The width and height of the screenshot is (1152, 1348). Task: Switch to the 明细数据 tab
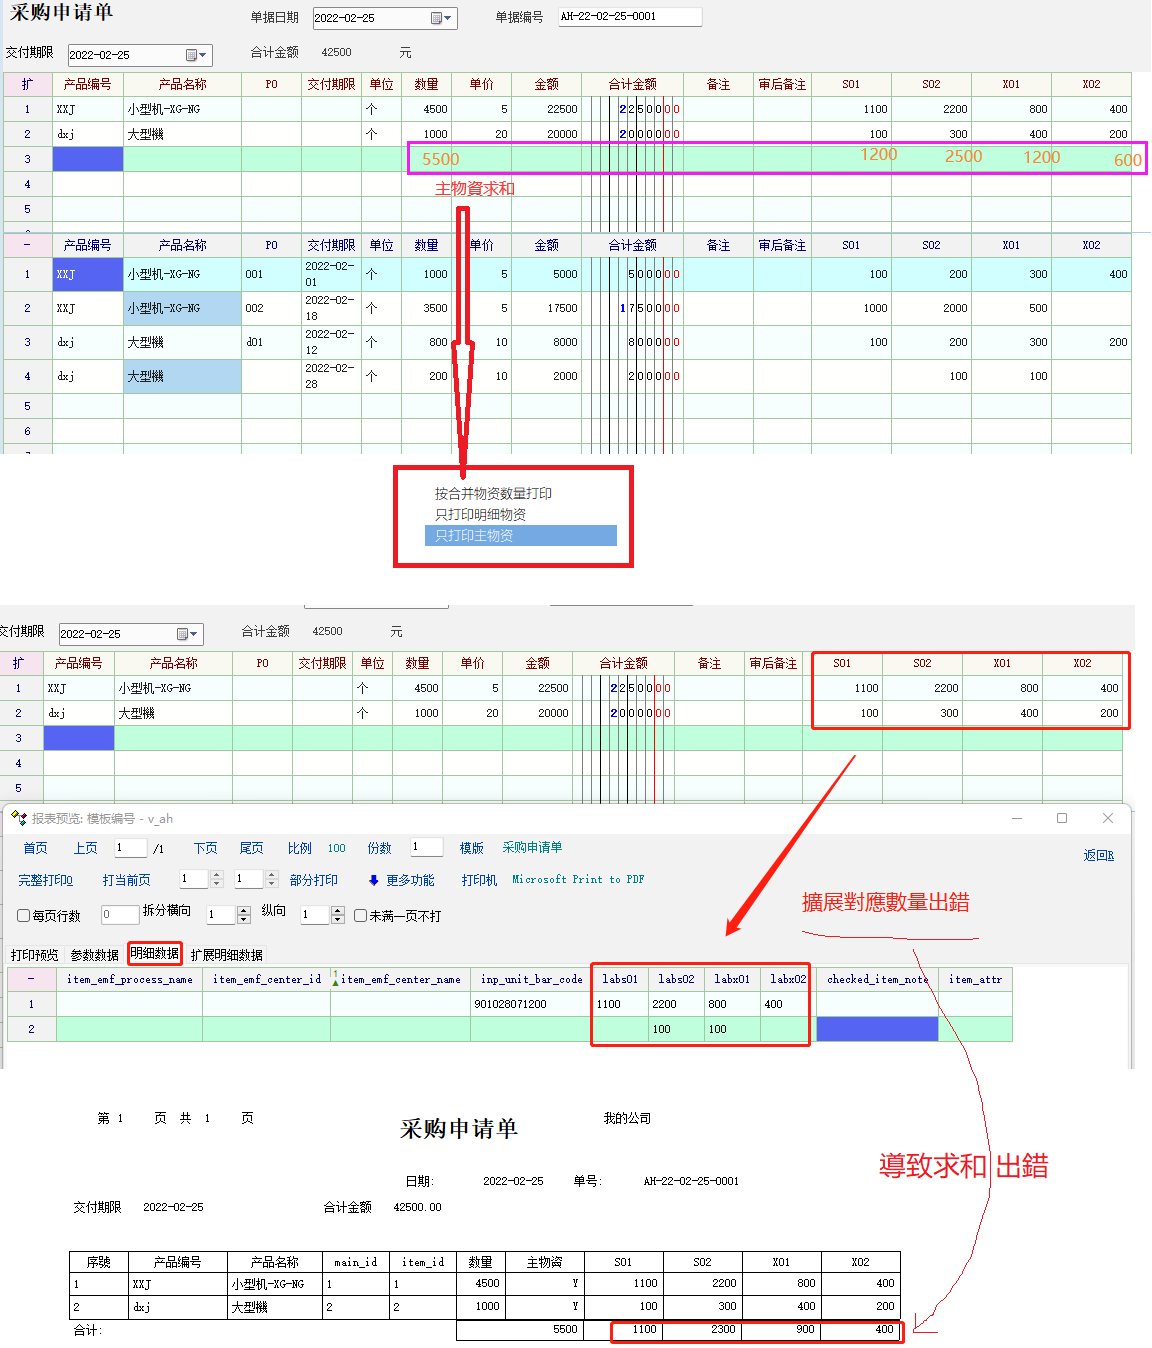tap(155, 954)
